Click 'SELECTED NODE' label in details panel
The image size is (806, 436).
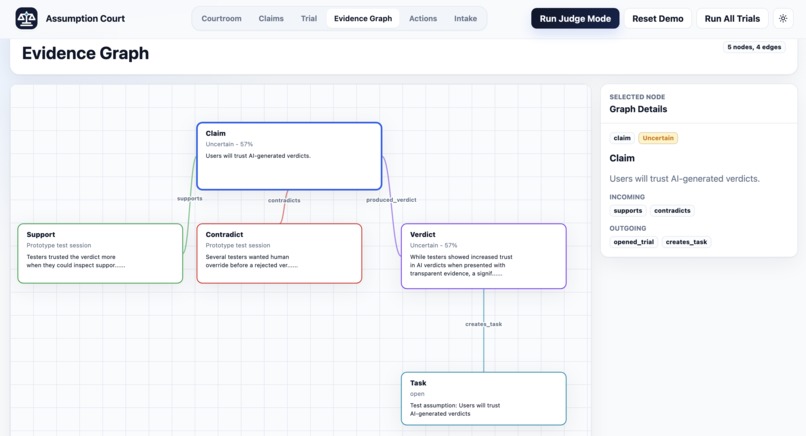click(637, 97)
